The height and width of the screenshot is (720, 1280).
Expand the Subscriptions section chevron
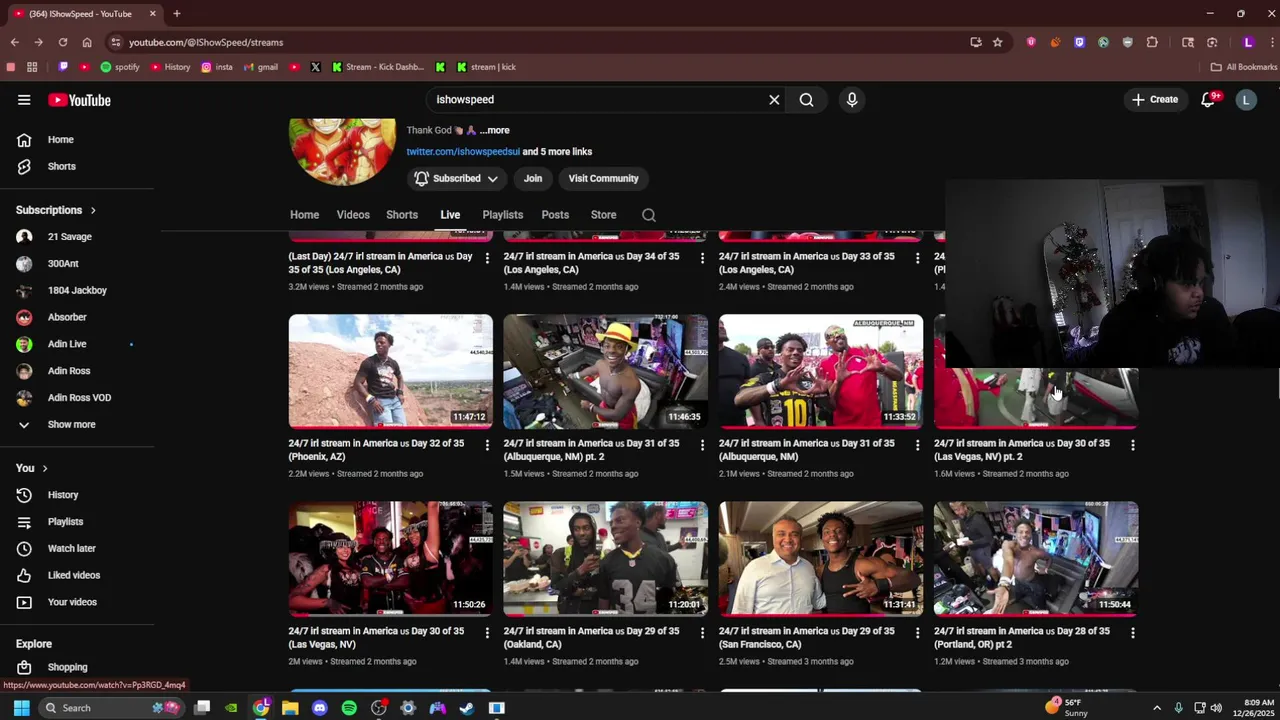click(x=93, y=211)
